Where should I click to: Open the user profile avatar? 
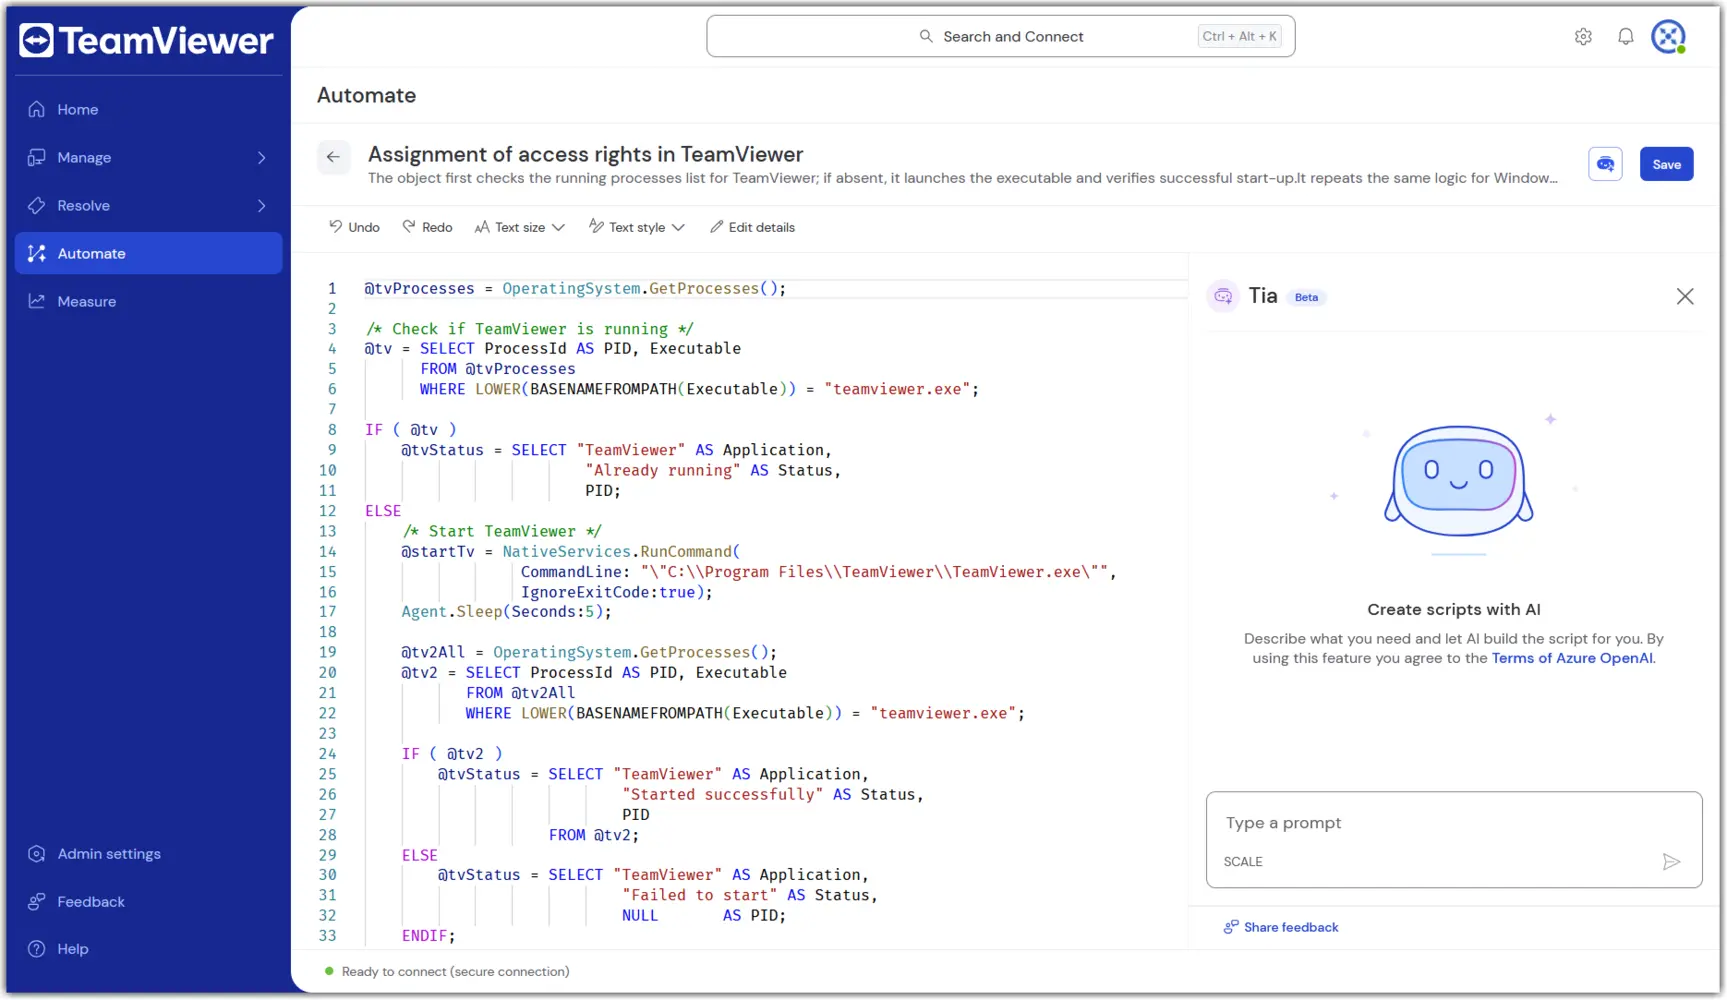click(1668, 37)
